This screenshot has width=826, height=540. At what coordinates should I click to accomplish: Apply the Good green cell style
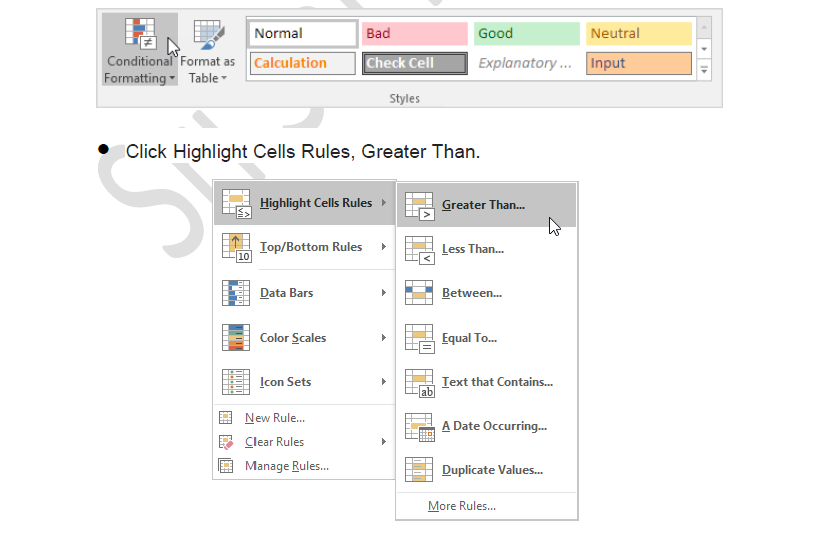[526, 34]
